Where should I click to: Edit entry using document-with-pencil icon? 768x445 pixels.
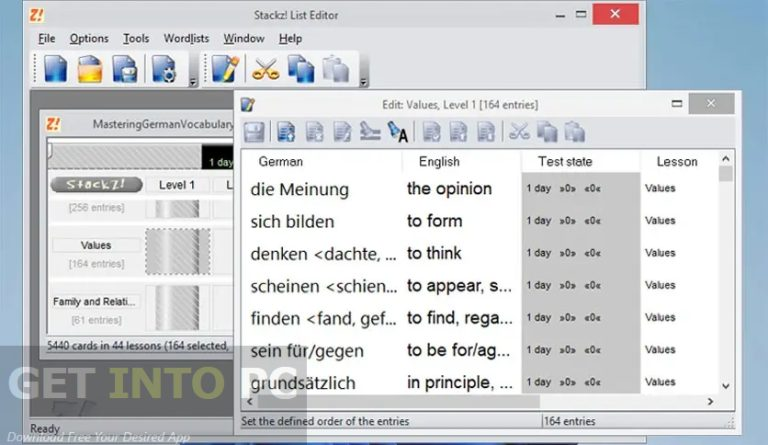click(x=342, y=132)
